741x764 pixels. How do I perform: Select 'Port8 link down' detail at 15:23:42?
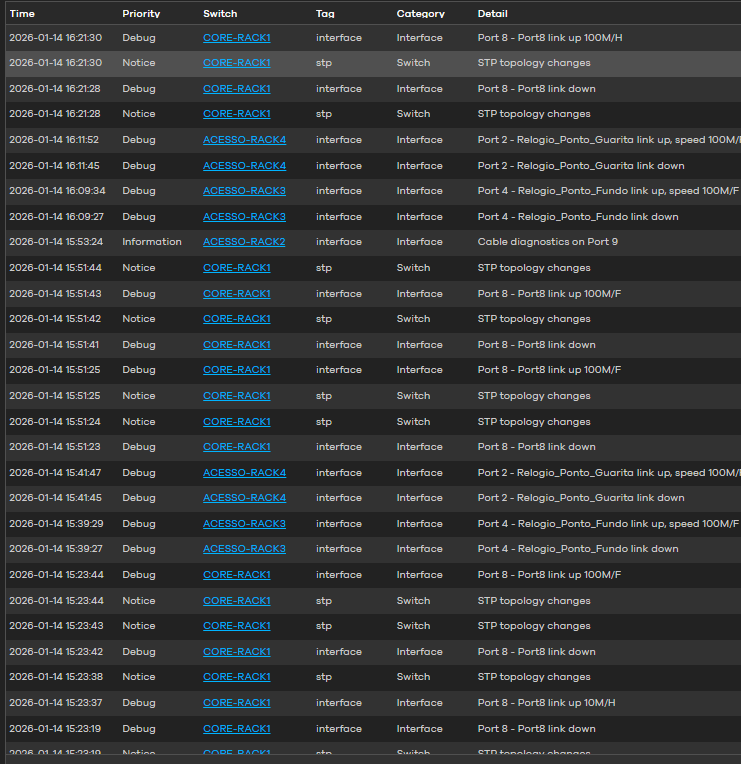click(536, 652)
